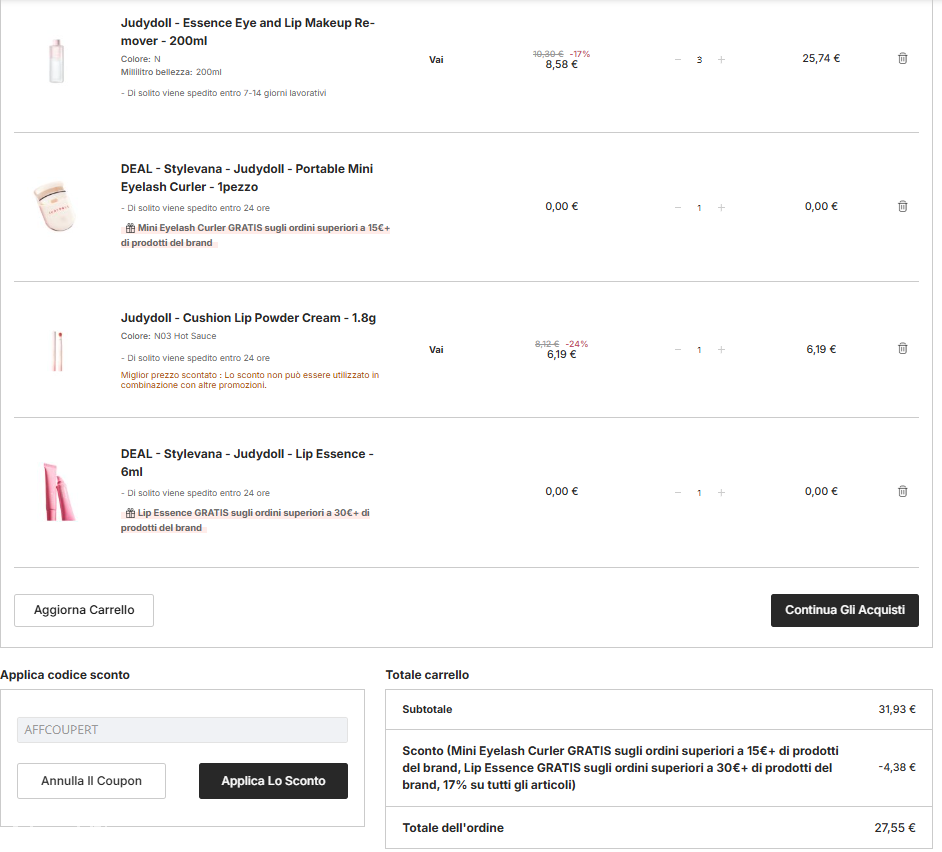Click plus on Mini Eyelash Curler quantity

pyautogui.click(x=721, y=208)
